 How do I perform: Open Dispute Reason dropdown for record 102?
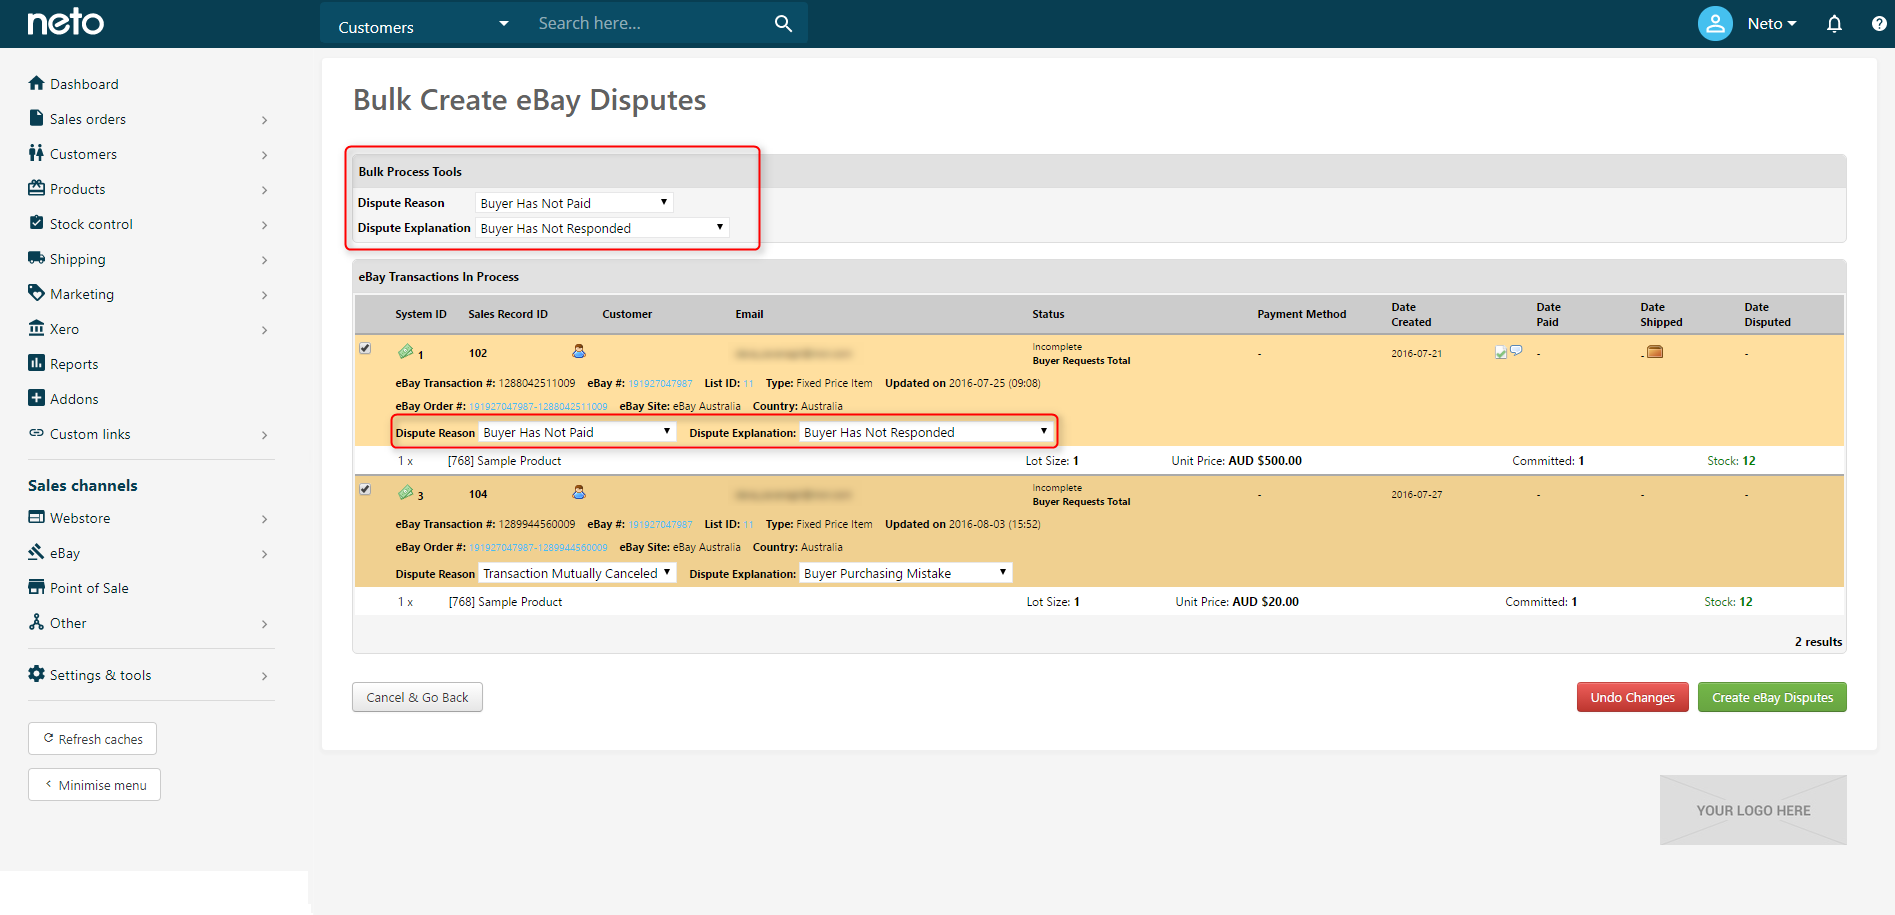(x=577, y=432)
